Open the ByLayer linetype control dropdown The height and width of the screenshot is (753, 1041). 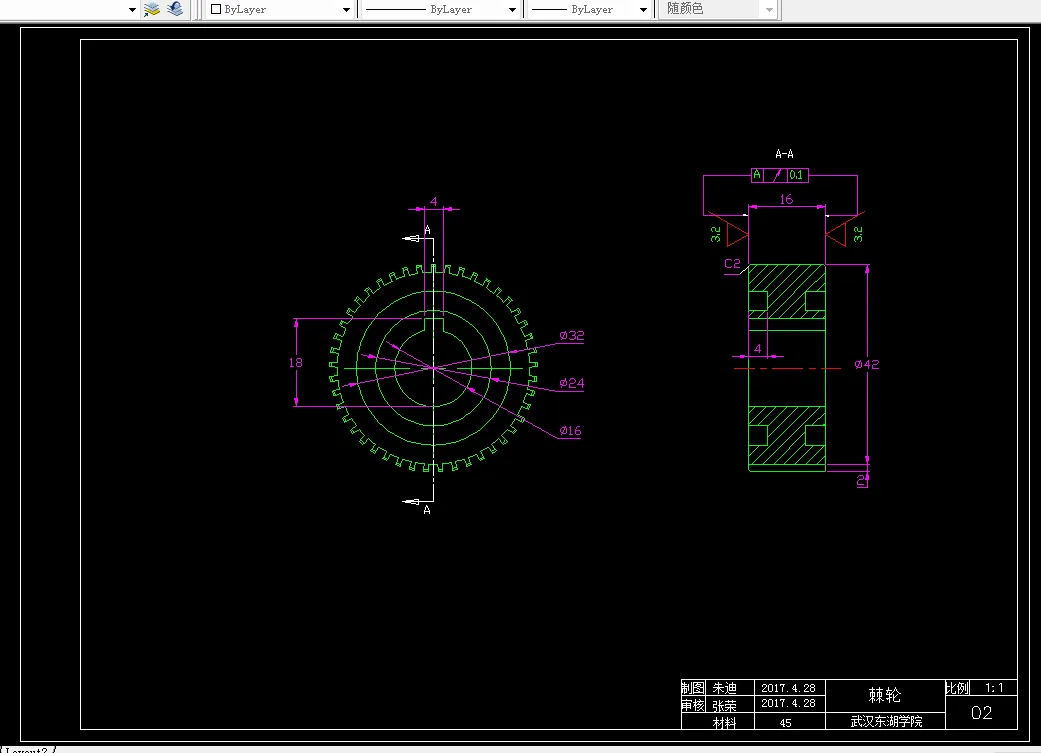pyautogui.click(x=512, y=9)
